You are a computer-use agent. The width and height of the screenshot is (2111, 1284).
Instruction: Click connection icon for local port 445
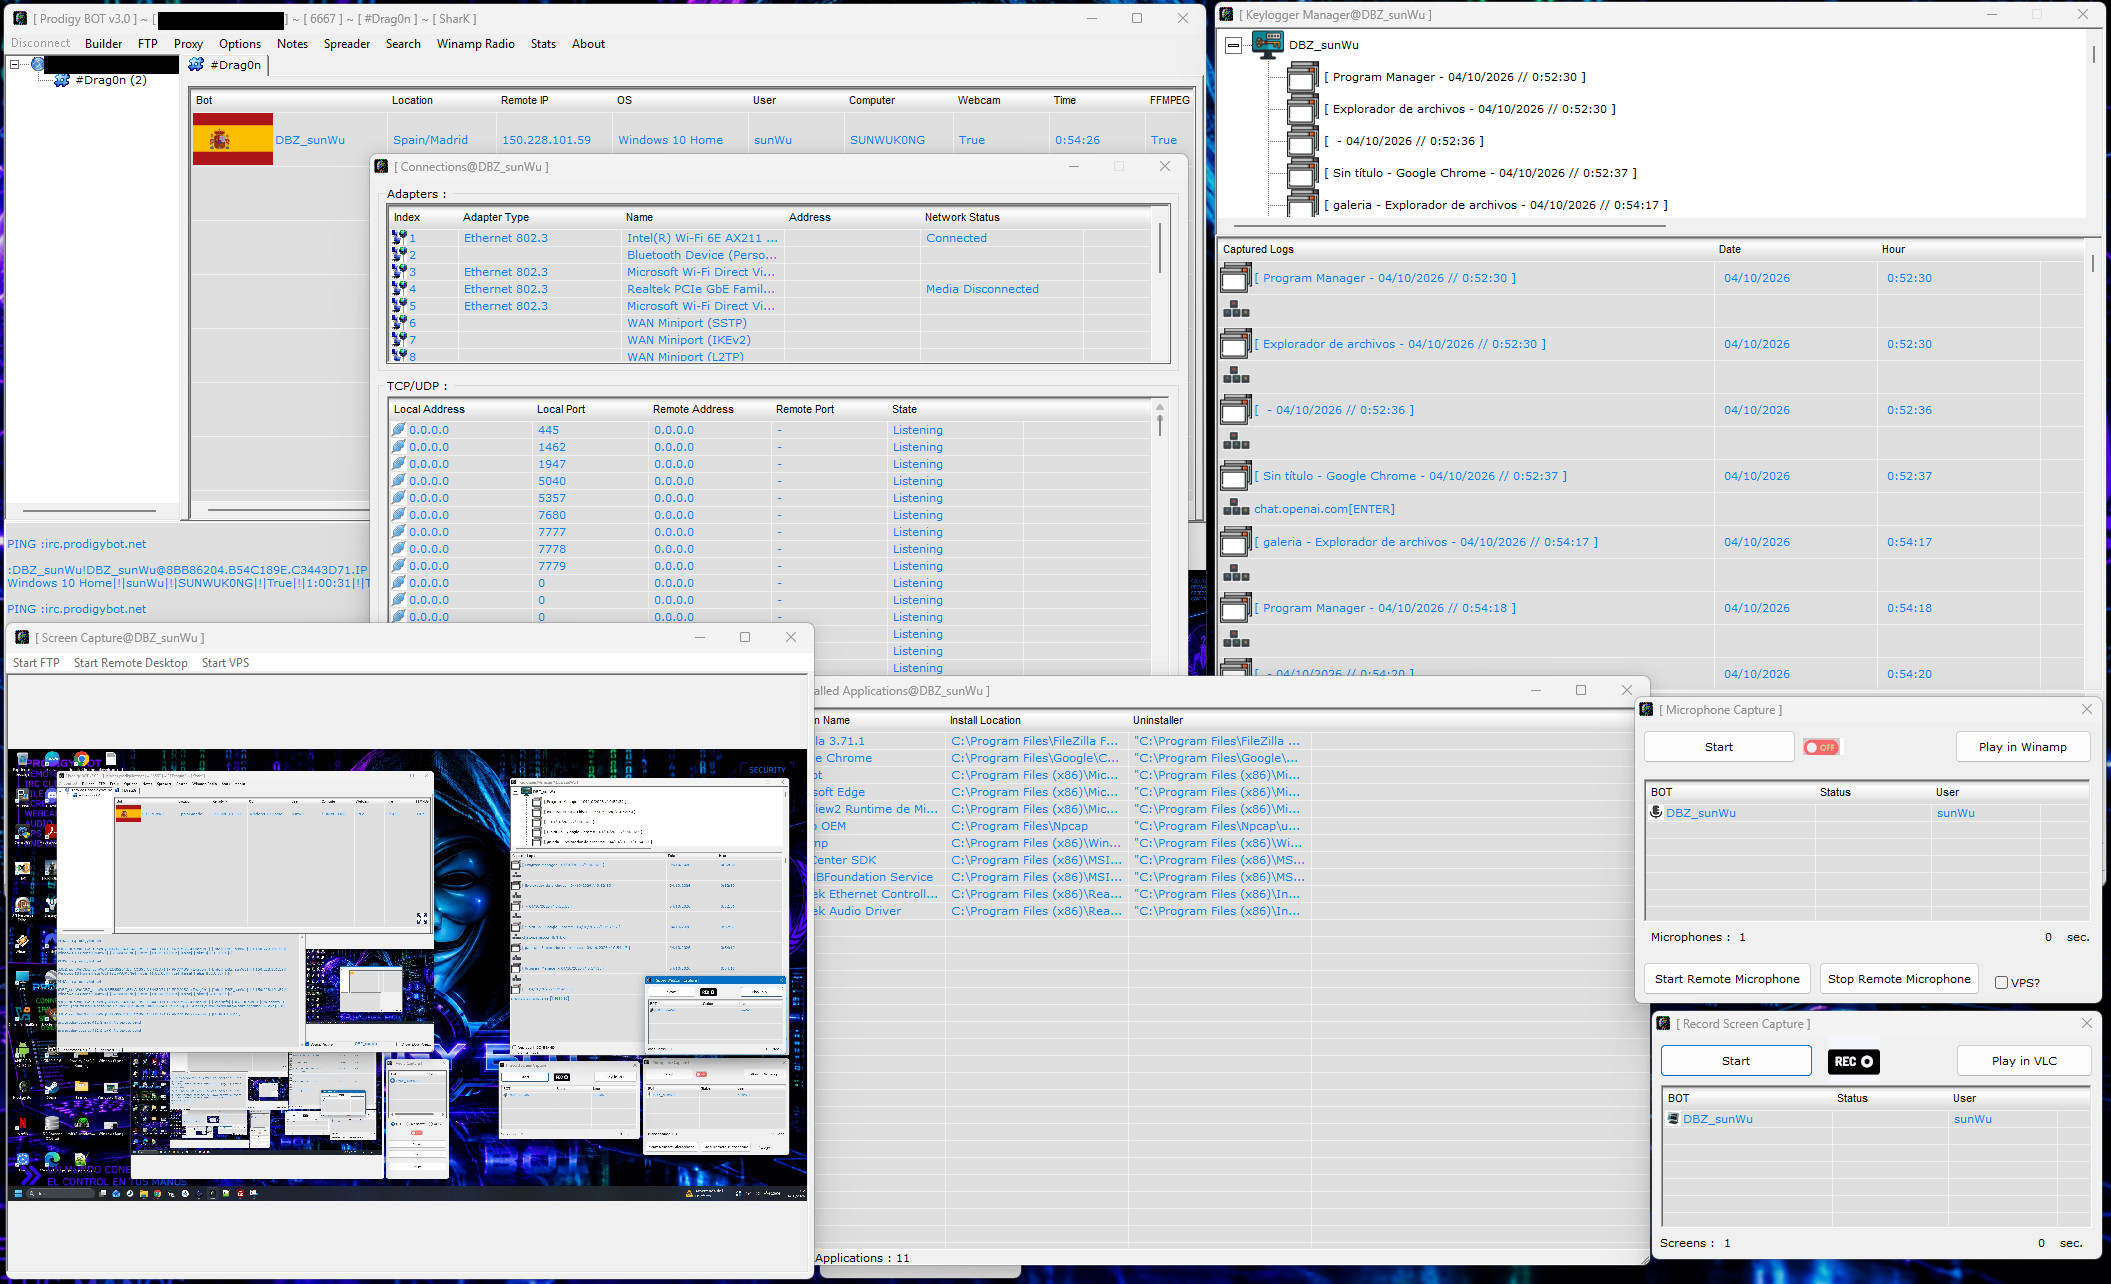point(399,430)
